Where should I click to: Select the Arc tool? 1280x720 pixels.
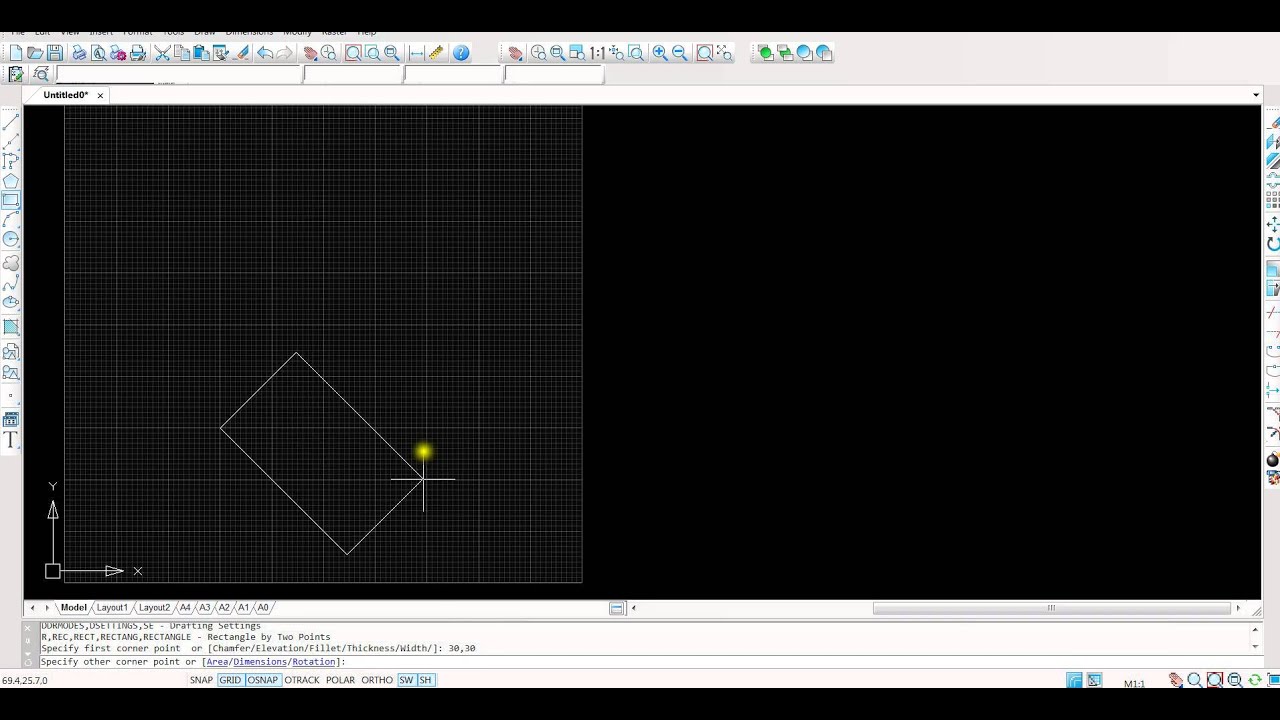pos(11,220)
